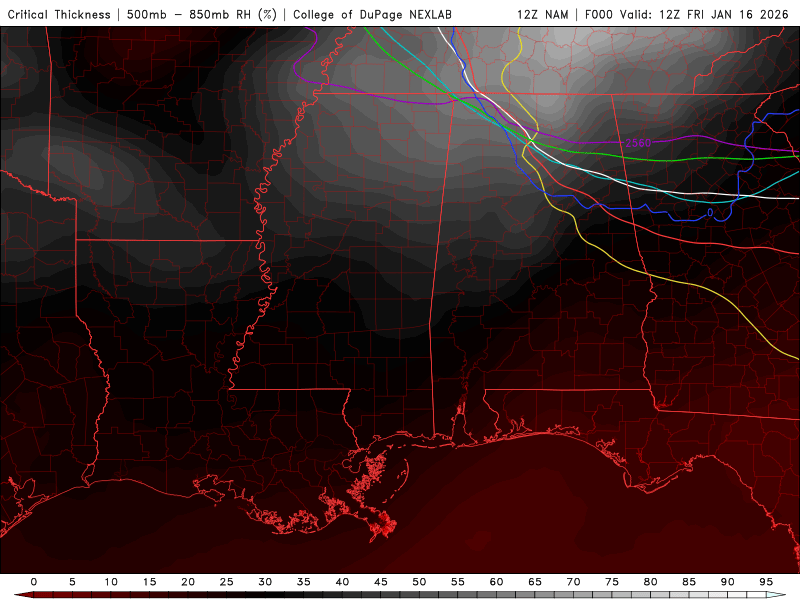800x600 pixels.
Task: Select the "40" color scale label
Action: 342,582
